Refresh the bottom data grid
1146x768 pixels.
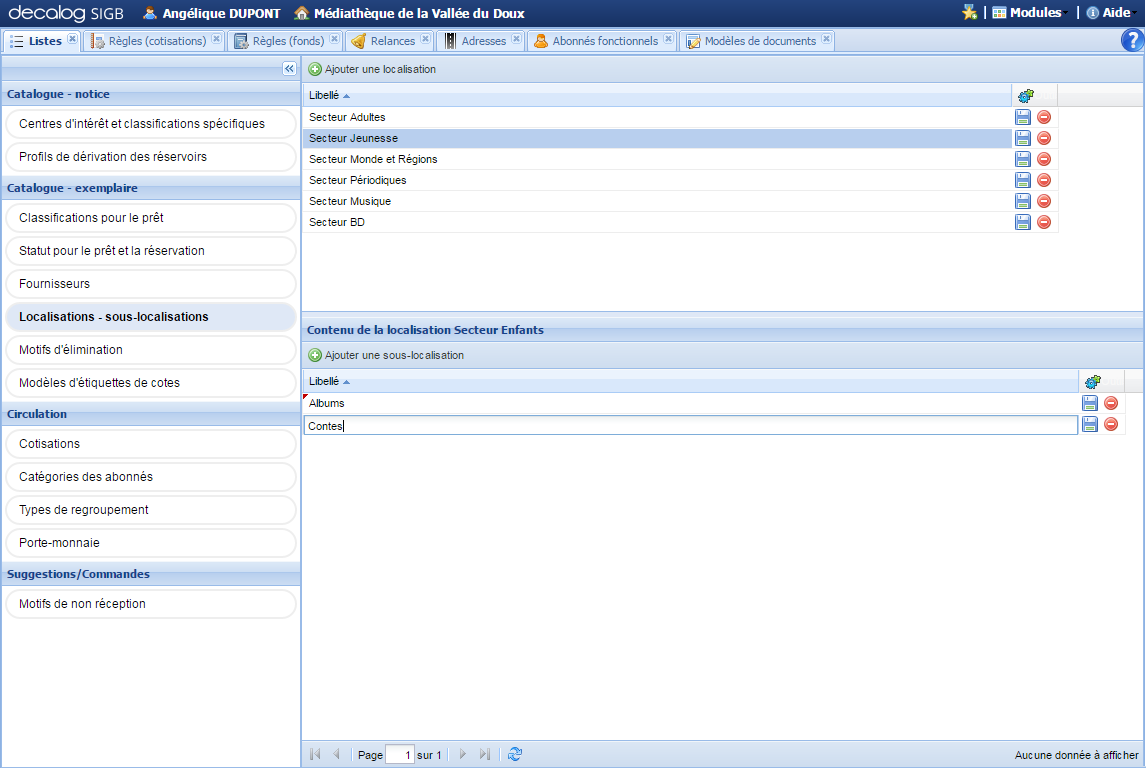point(514,754)
